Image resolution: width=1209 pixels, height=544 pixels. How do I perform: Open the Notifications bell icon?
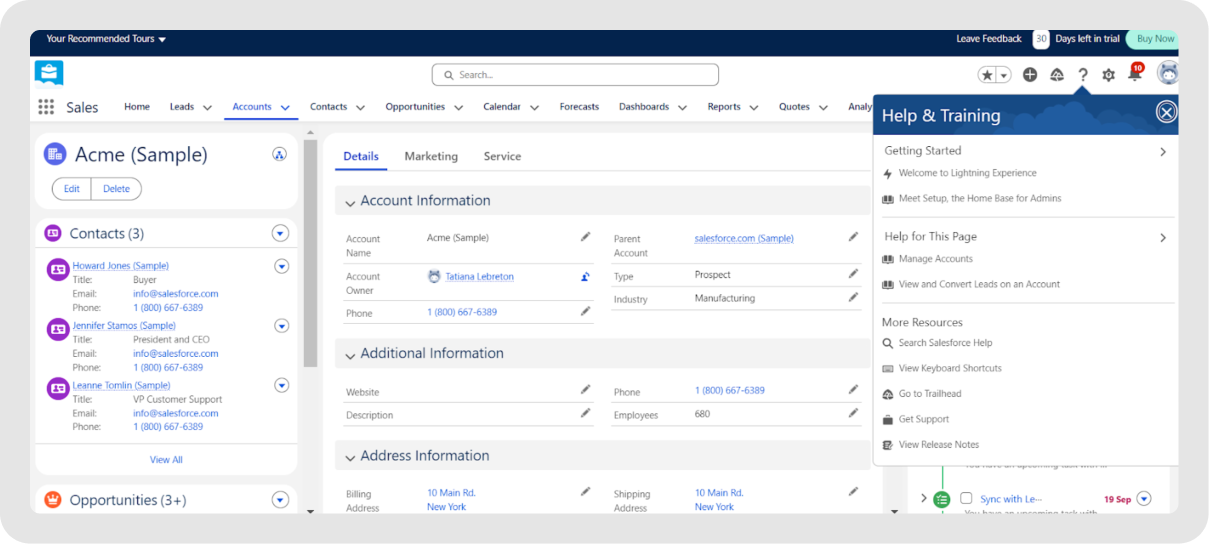[x=1135, y=73]
